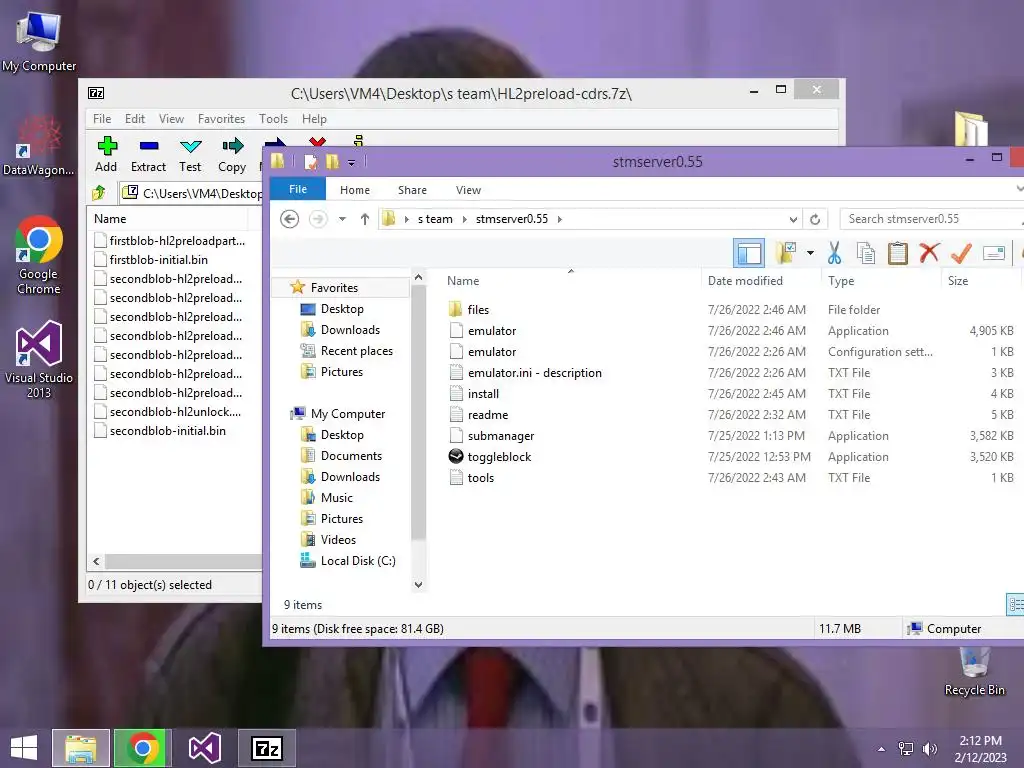Screen dimensions: 1024x768
Task: Open the Favorites menu in 7-Zip
Action: (221, 119)
